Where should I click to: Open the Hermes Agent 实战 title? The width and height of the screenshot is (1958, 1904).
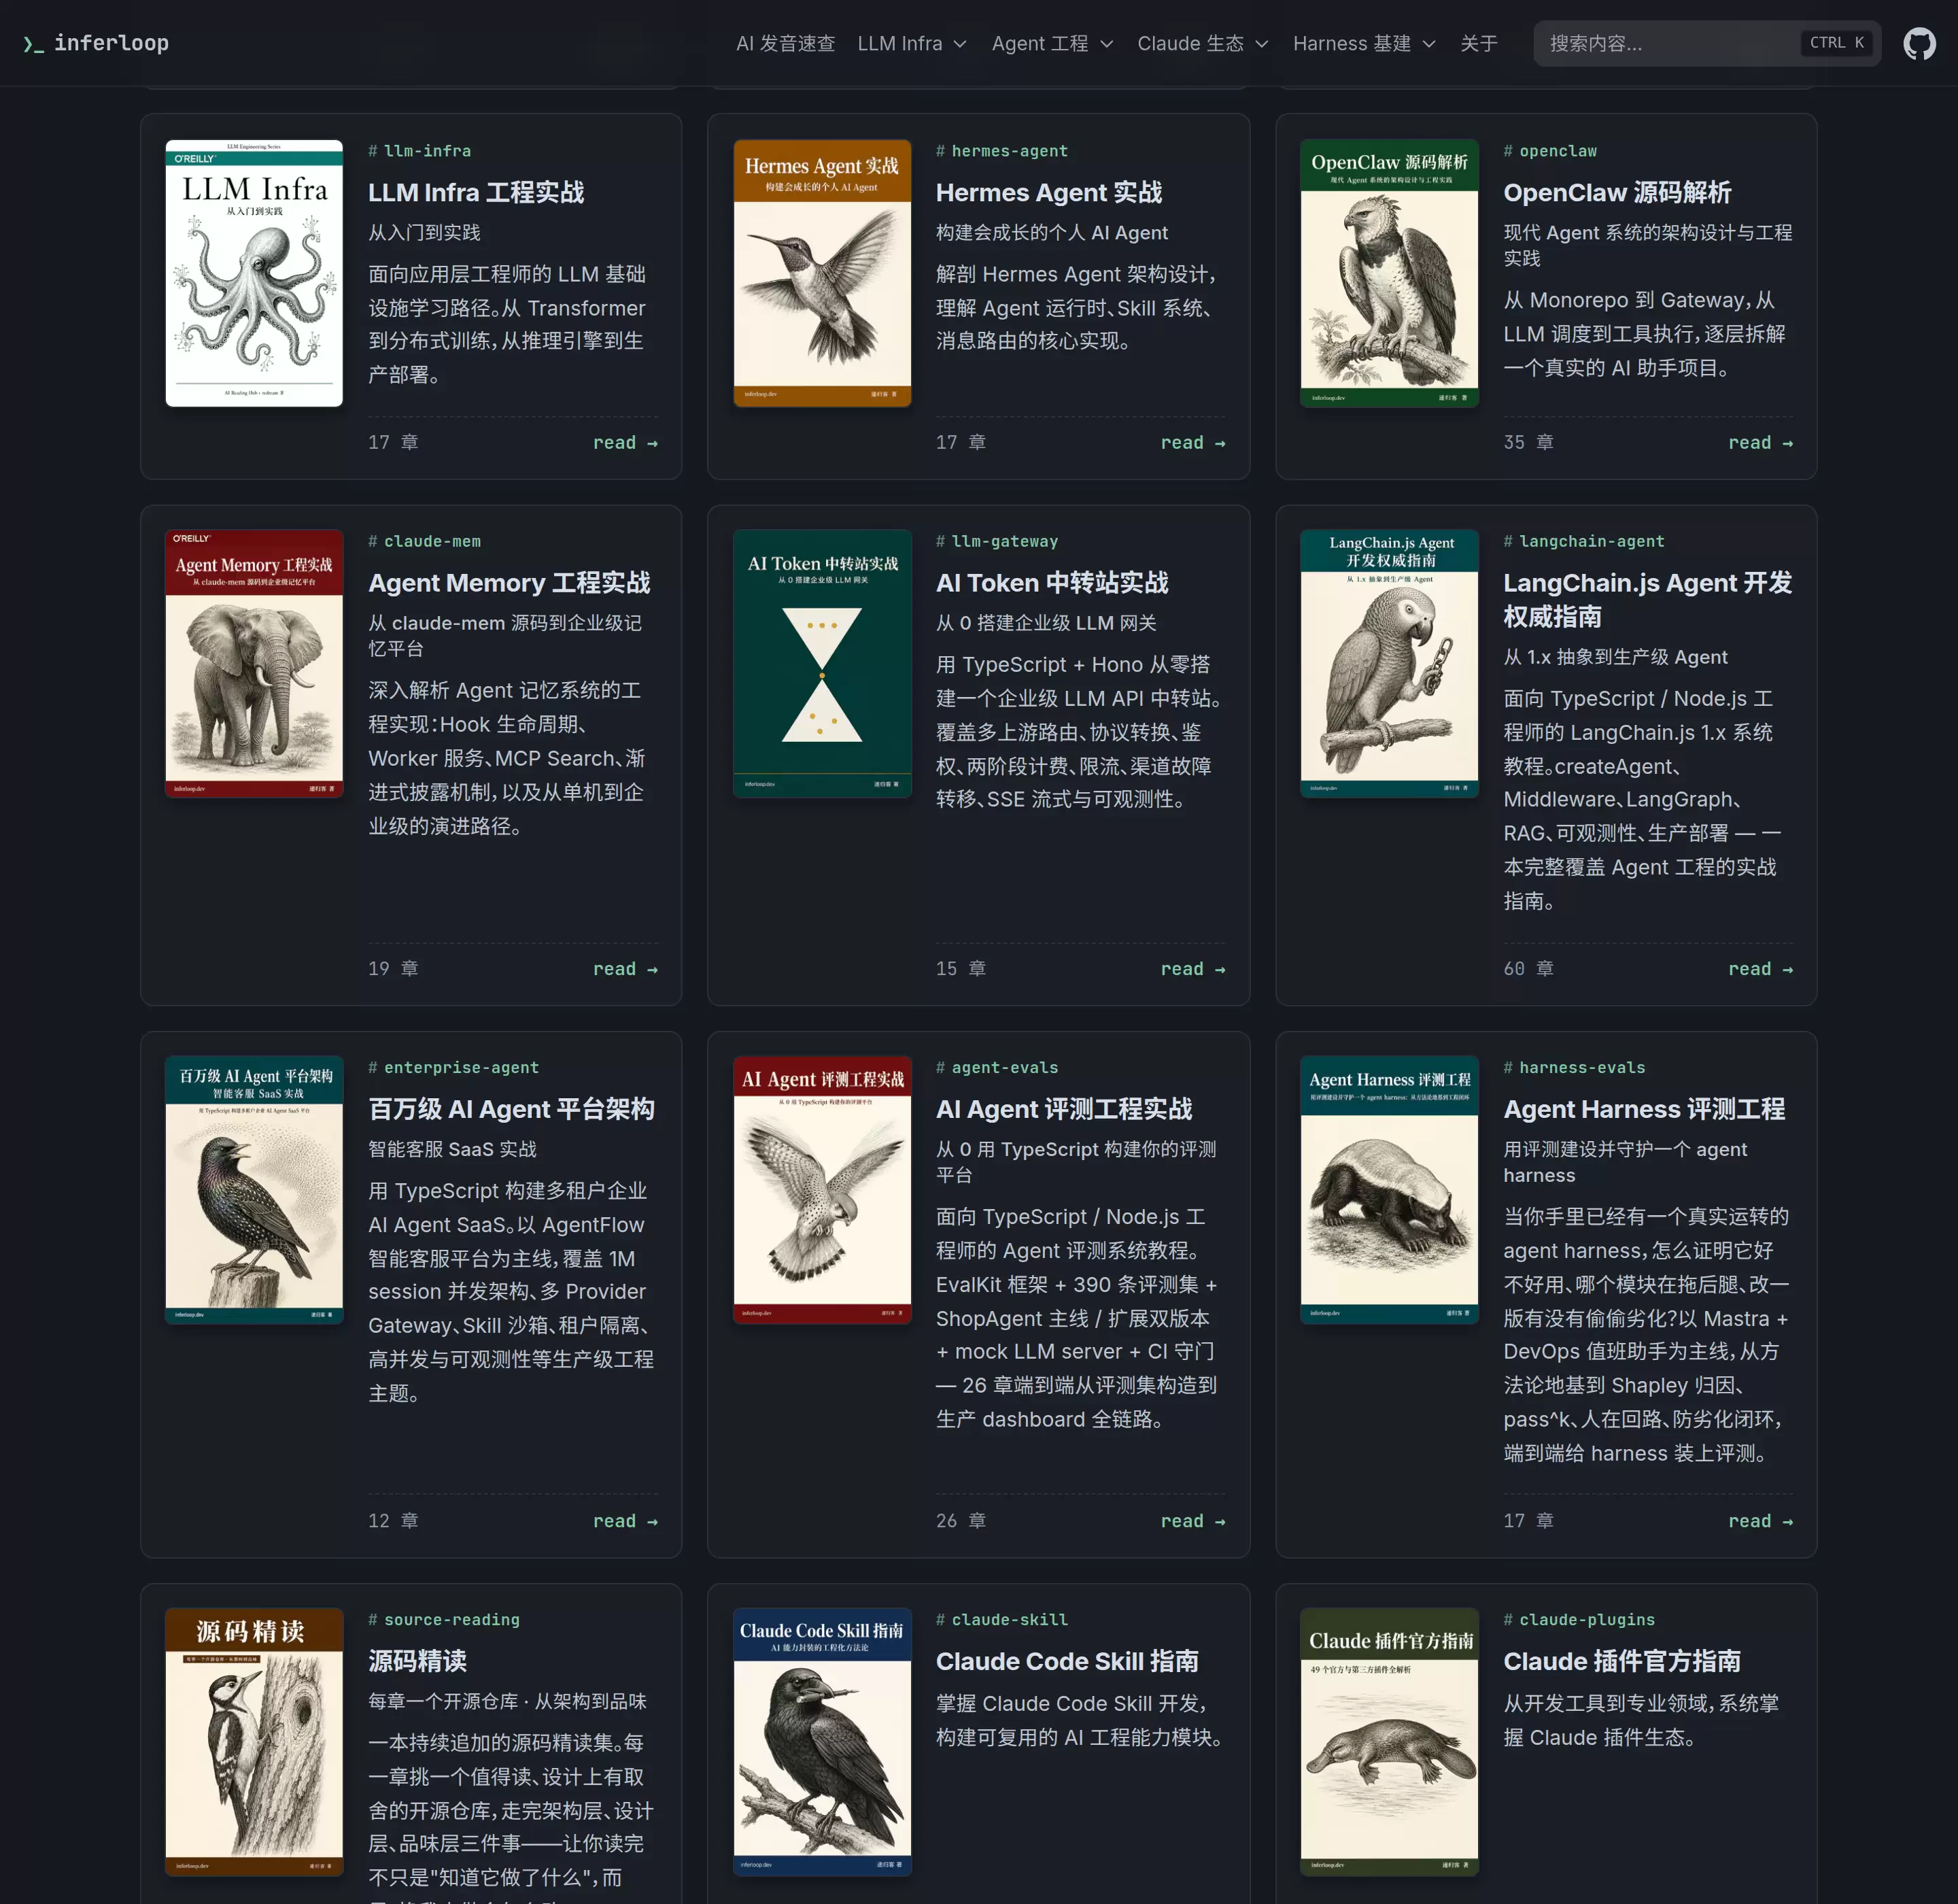[x=1049, y=192]
